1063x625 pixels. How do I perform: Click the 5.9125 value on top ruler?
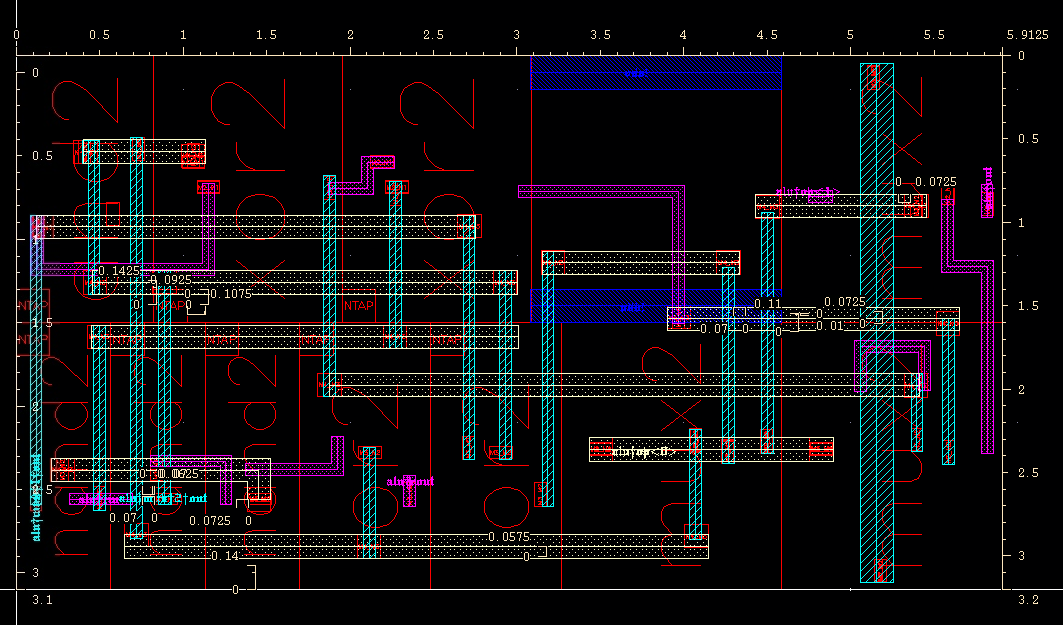(1027, 35)
